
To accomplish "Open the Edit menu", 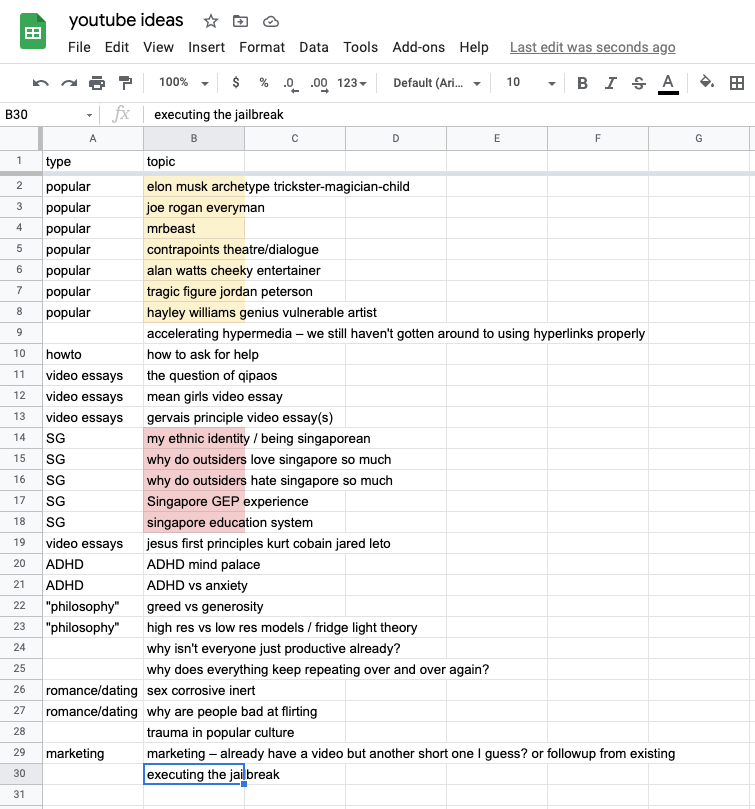I will tap(117, 47).
